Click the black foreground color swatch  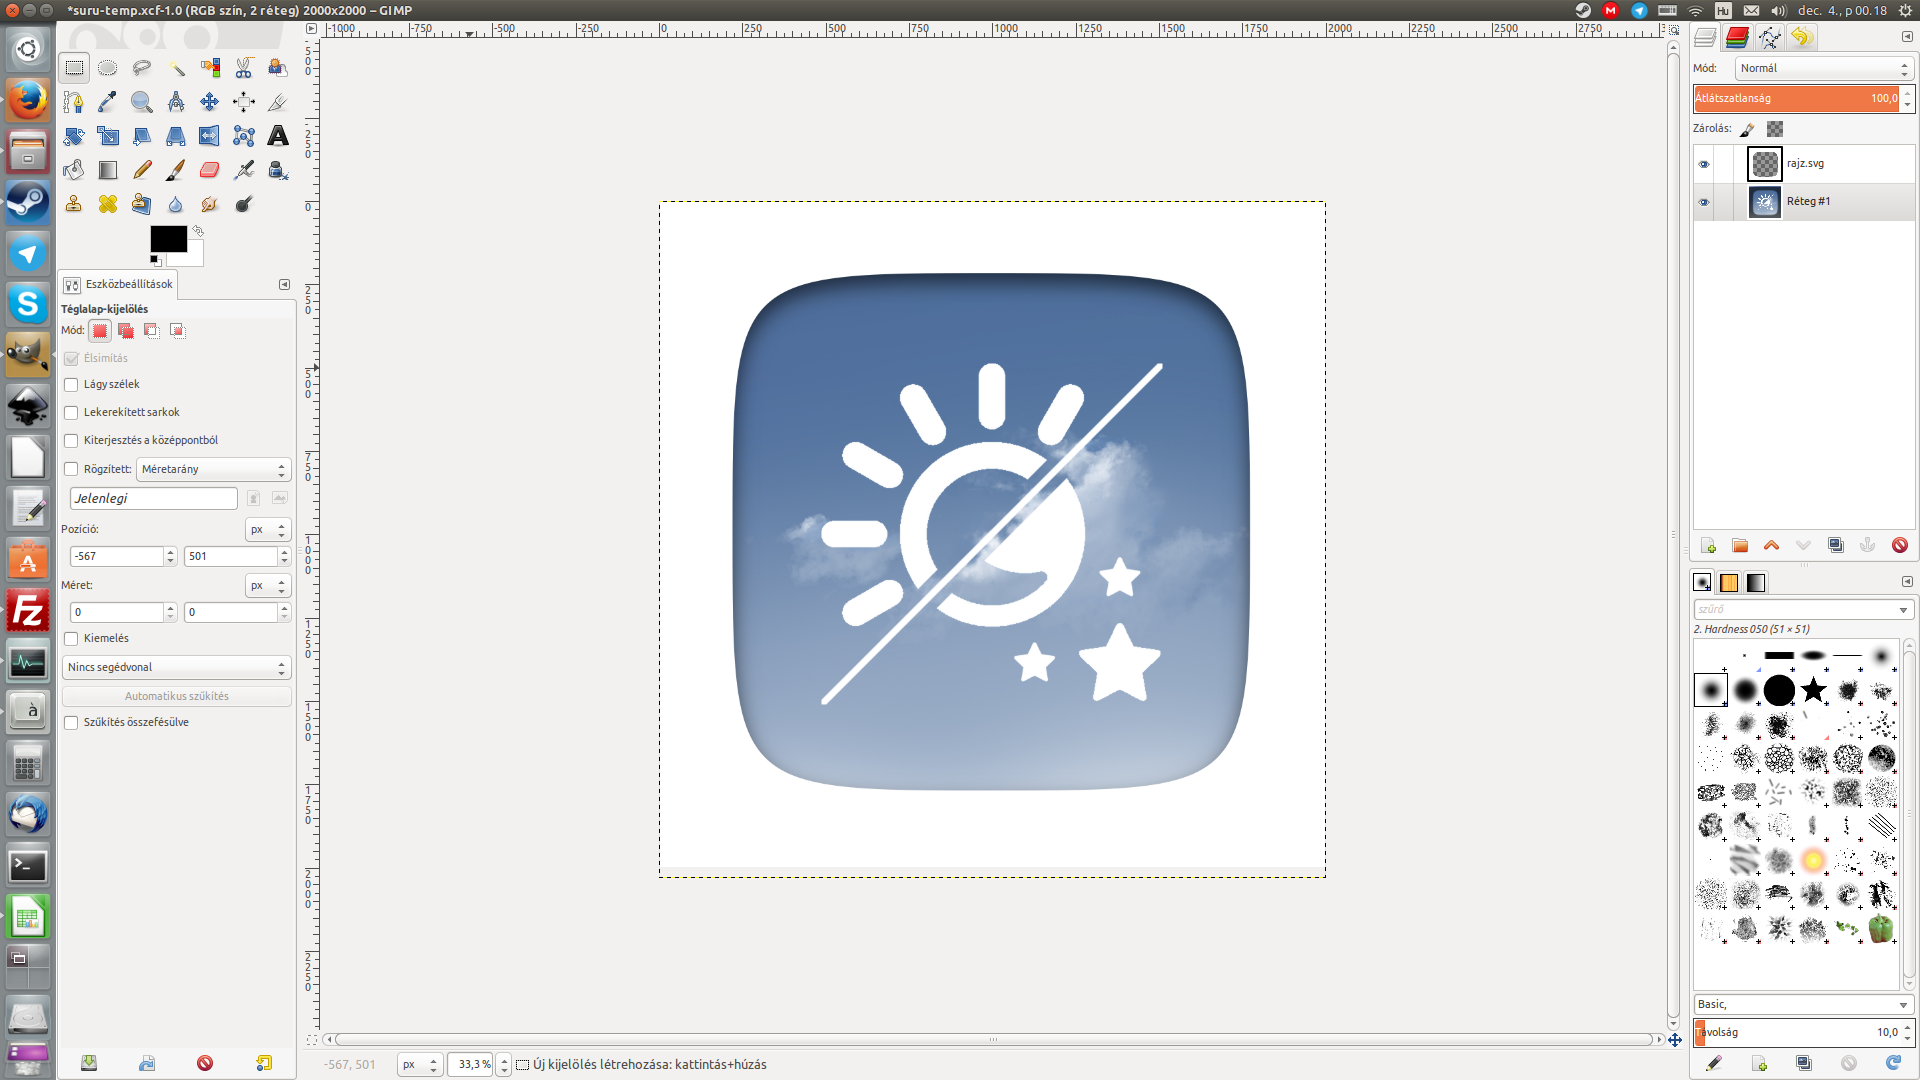(168, 238)
